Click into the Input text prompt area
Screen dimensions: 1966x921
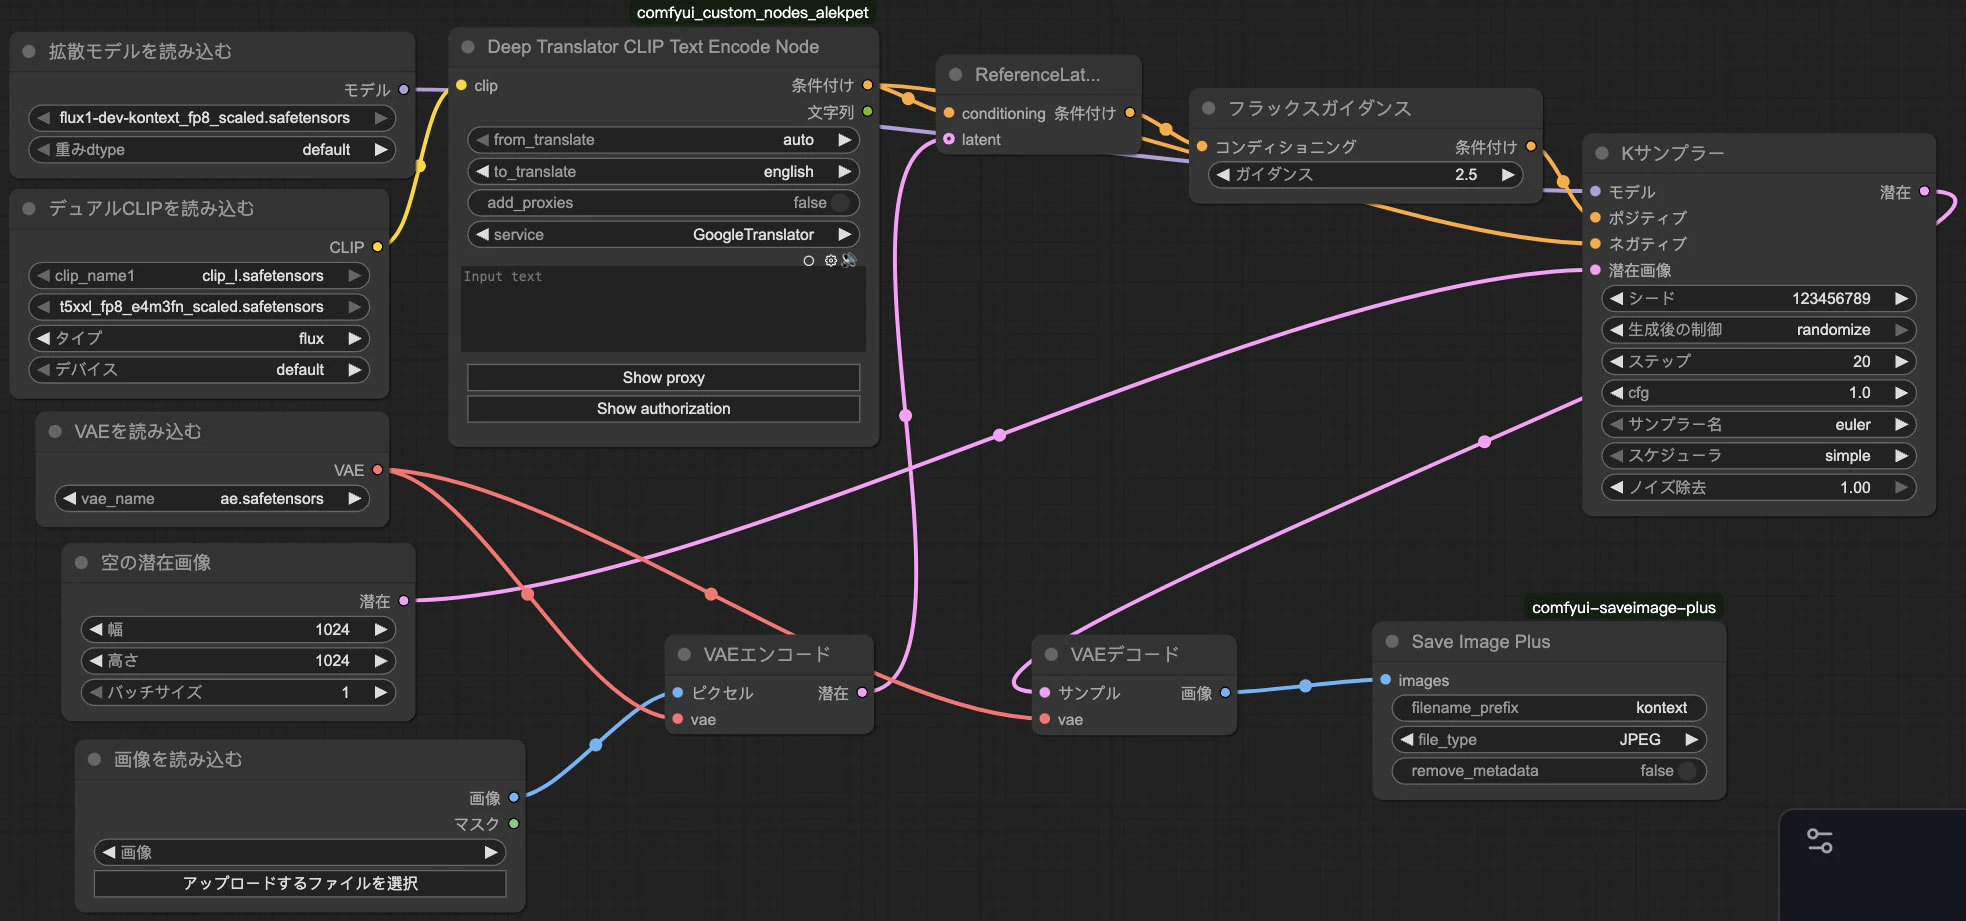click(x=663, y=308)
